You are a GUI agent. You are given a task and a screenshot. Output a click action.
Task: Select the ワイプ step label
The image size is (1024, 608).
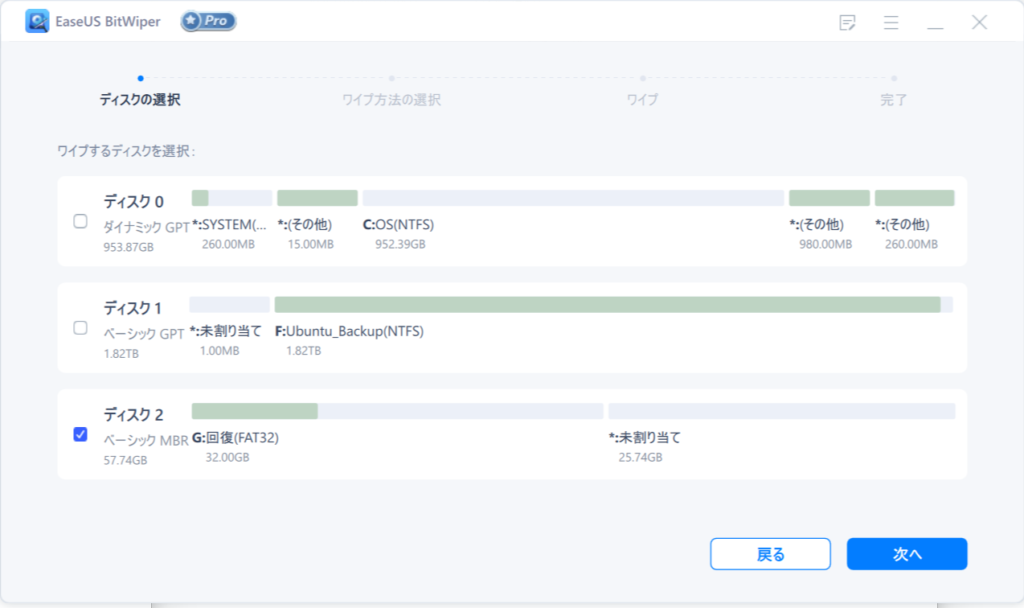[642, 100]
